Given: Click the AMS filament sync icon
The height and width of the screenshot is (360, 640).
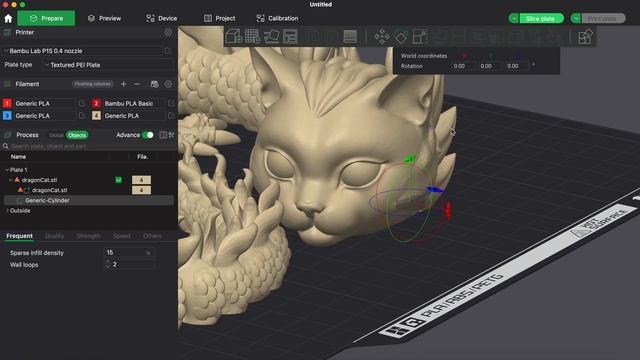Looking at the screenshot, I should point(154,84).
